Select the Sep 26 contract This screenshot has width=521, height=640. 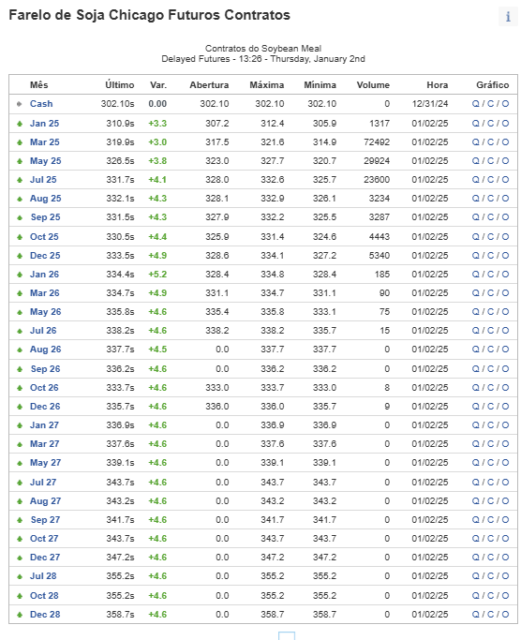45,369
